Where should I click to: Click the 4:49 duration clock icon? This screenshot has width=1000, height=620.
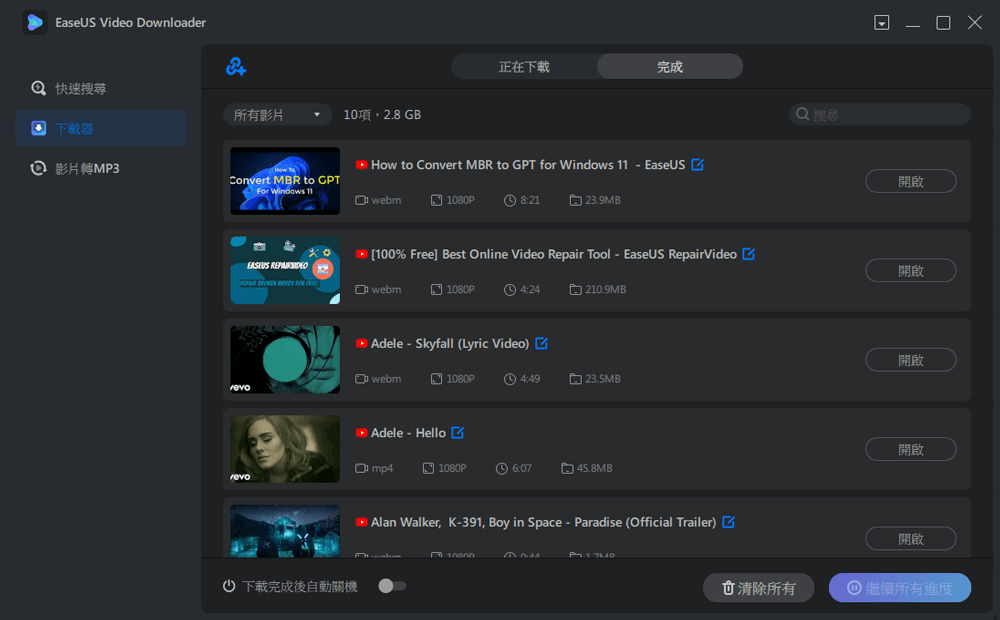coord(510,379)
